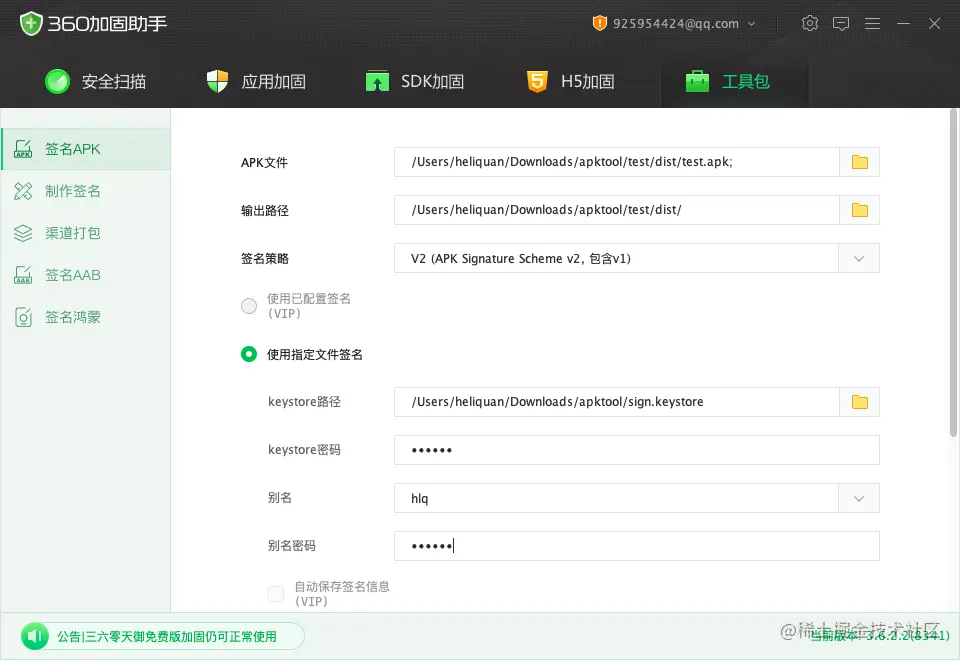Image resolution: width=960 pixels, height=660 pixels.
Task: Click the 渠道打包 layers icon
Action: [23, 233]
